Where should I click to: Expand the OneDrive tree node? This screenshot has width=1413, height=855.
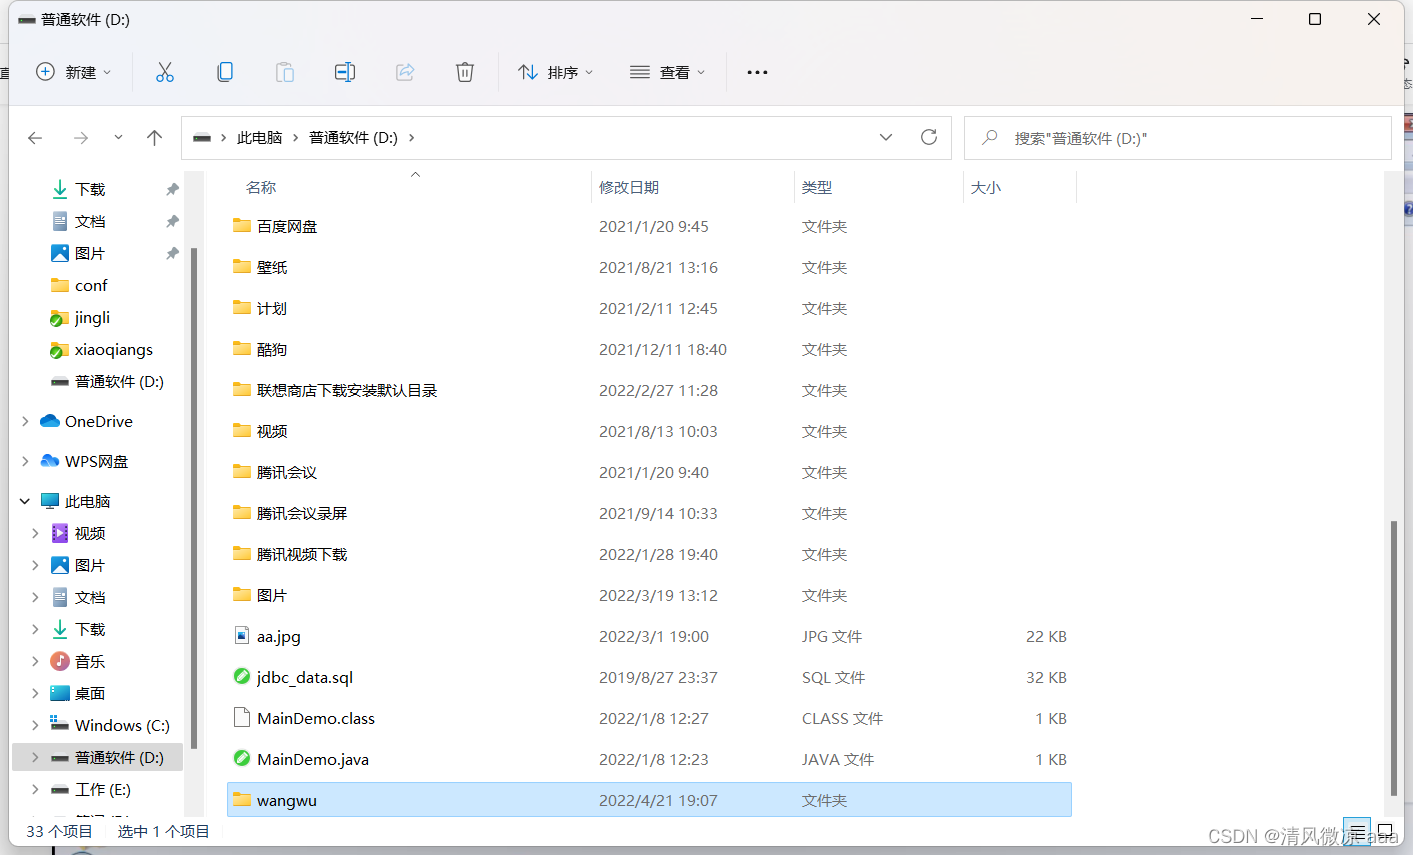(25, 422)
